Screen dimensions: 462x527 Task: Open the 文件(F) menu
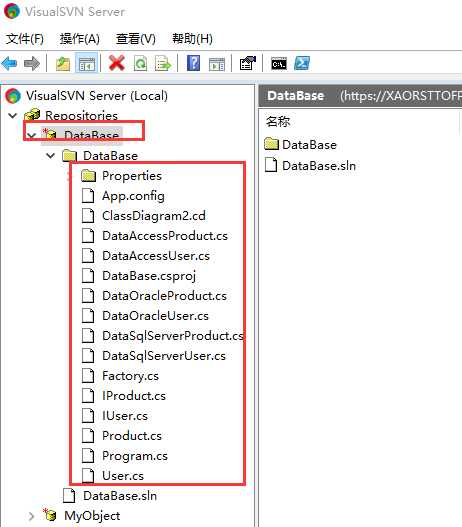click(x=25, y=39)
